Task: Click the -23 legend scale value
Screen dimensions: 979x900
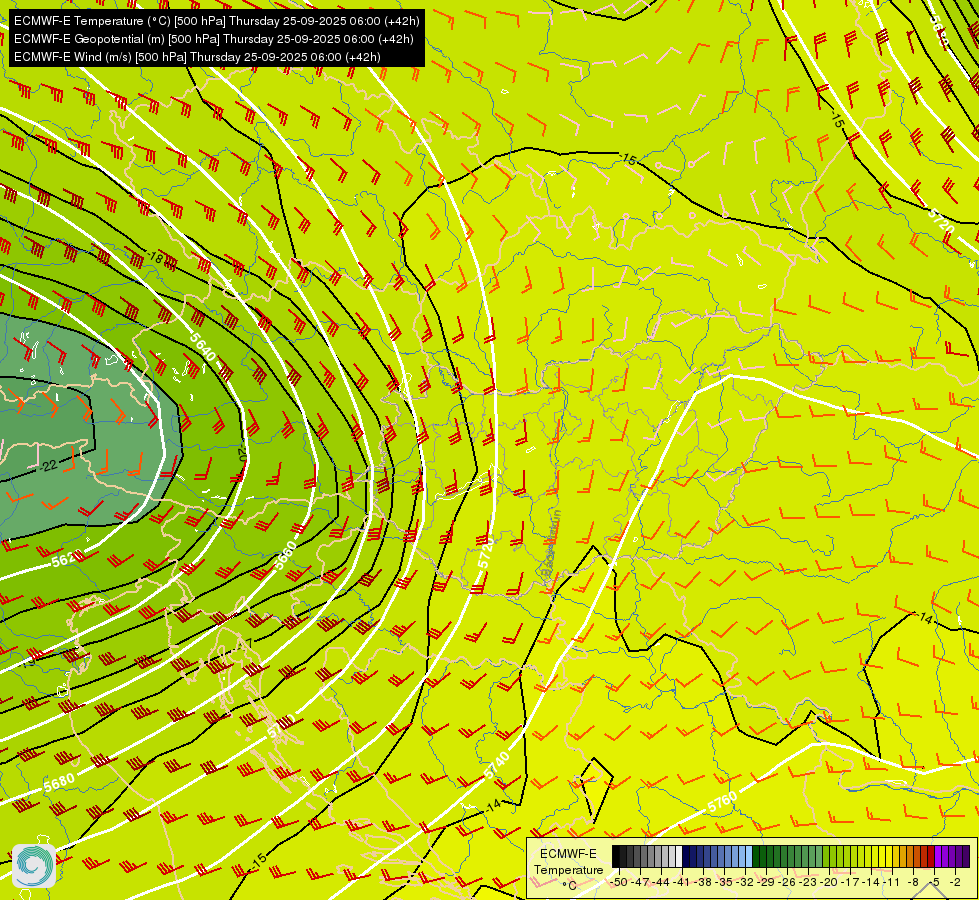Action: 809,882
